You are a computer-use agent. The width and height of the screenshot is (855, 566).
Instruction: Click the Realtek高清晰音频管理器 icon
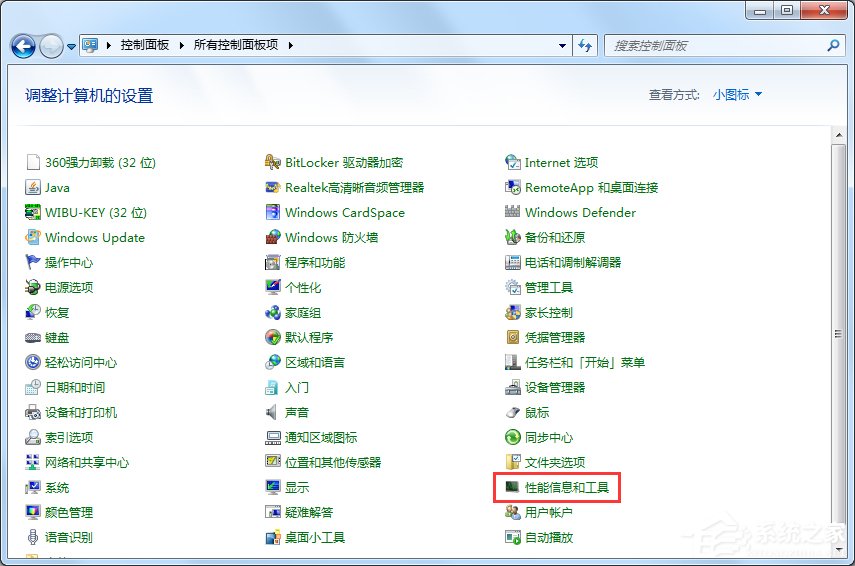coord(273,188)
